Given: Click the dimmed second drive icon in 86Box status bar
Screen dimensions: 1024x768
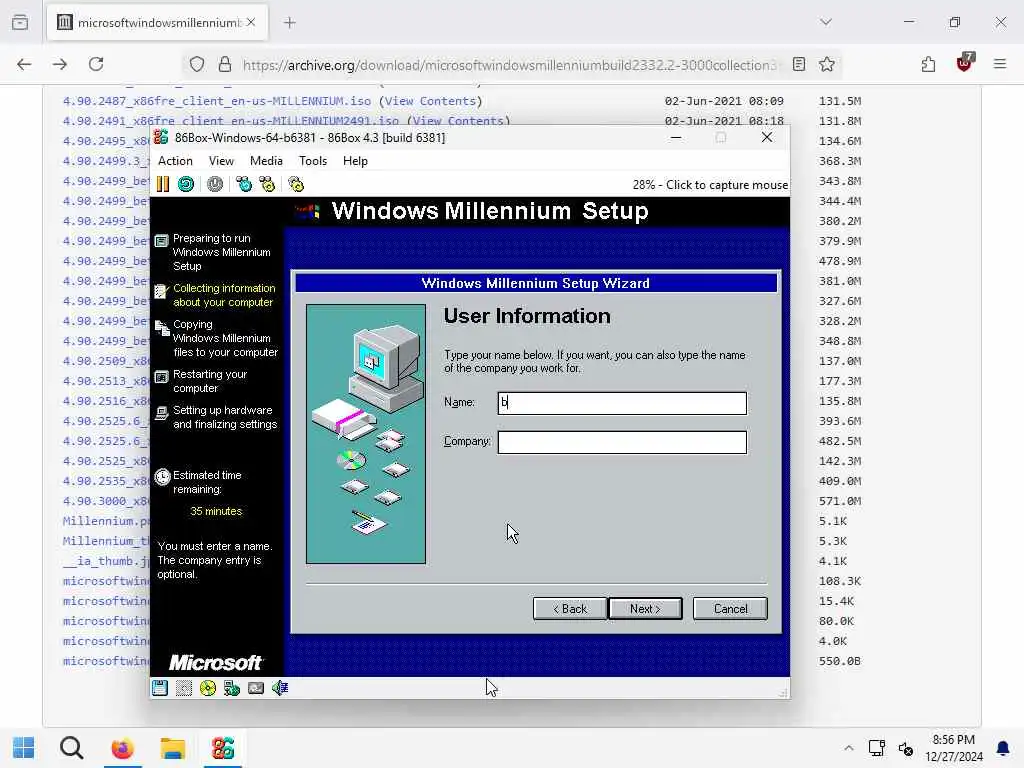Looking at the screenshot, I should 184,688.
